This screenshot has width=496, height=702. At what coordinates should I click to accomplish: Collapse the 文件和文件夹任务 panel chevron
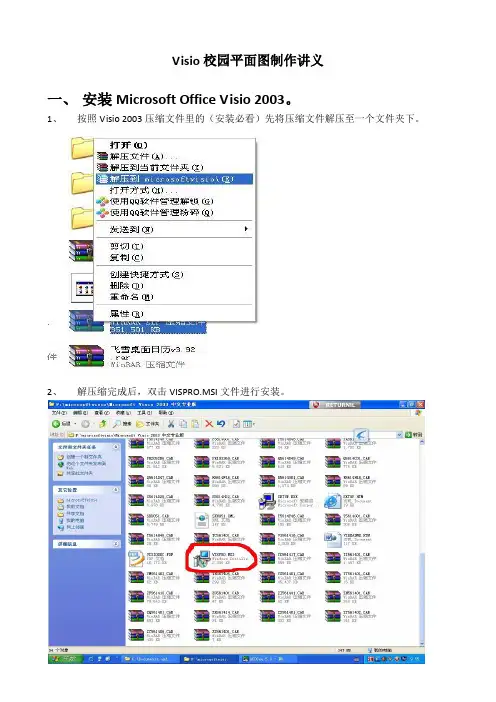point(116,447)
